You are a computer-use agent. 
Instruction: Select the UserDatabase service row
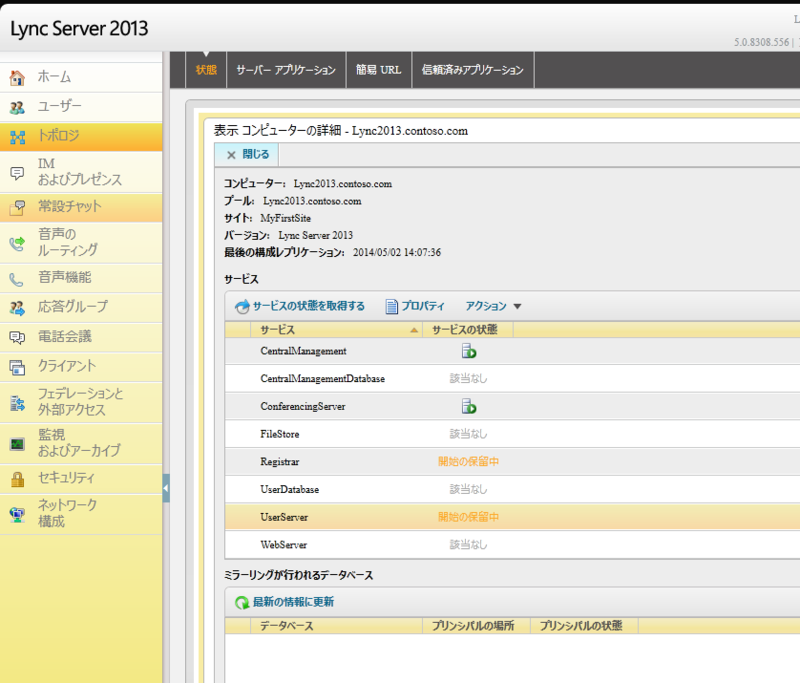click(x=512, y=489)
